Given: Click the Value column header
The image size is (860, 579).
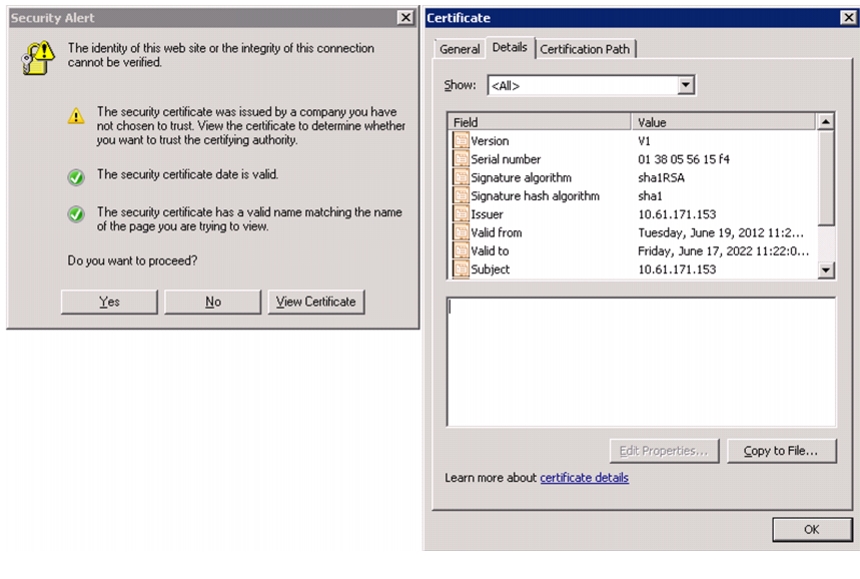Looking at the screenshot, I should point(723,122).
